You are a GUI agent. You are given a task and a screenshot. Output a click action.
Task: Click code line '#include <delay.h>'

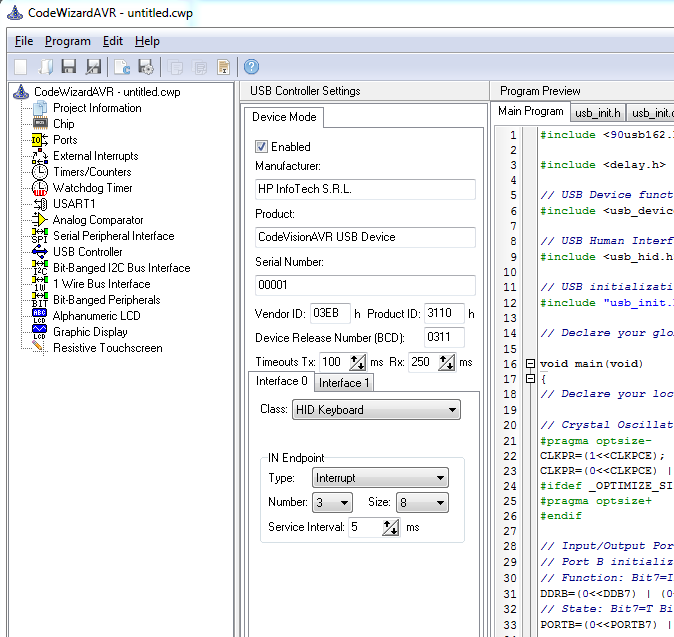click(x=602, y=165)
